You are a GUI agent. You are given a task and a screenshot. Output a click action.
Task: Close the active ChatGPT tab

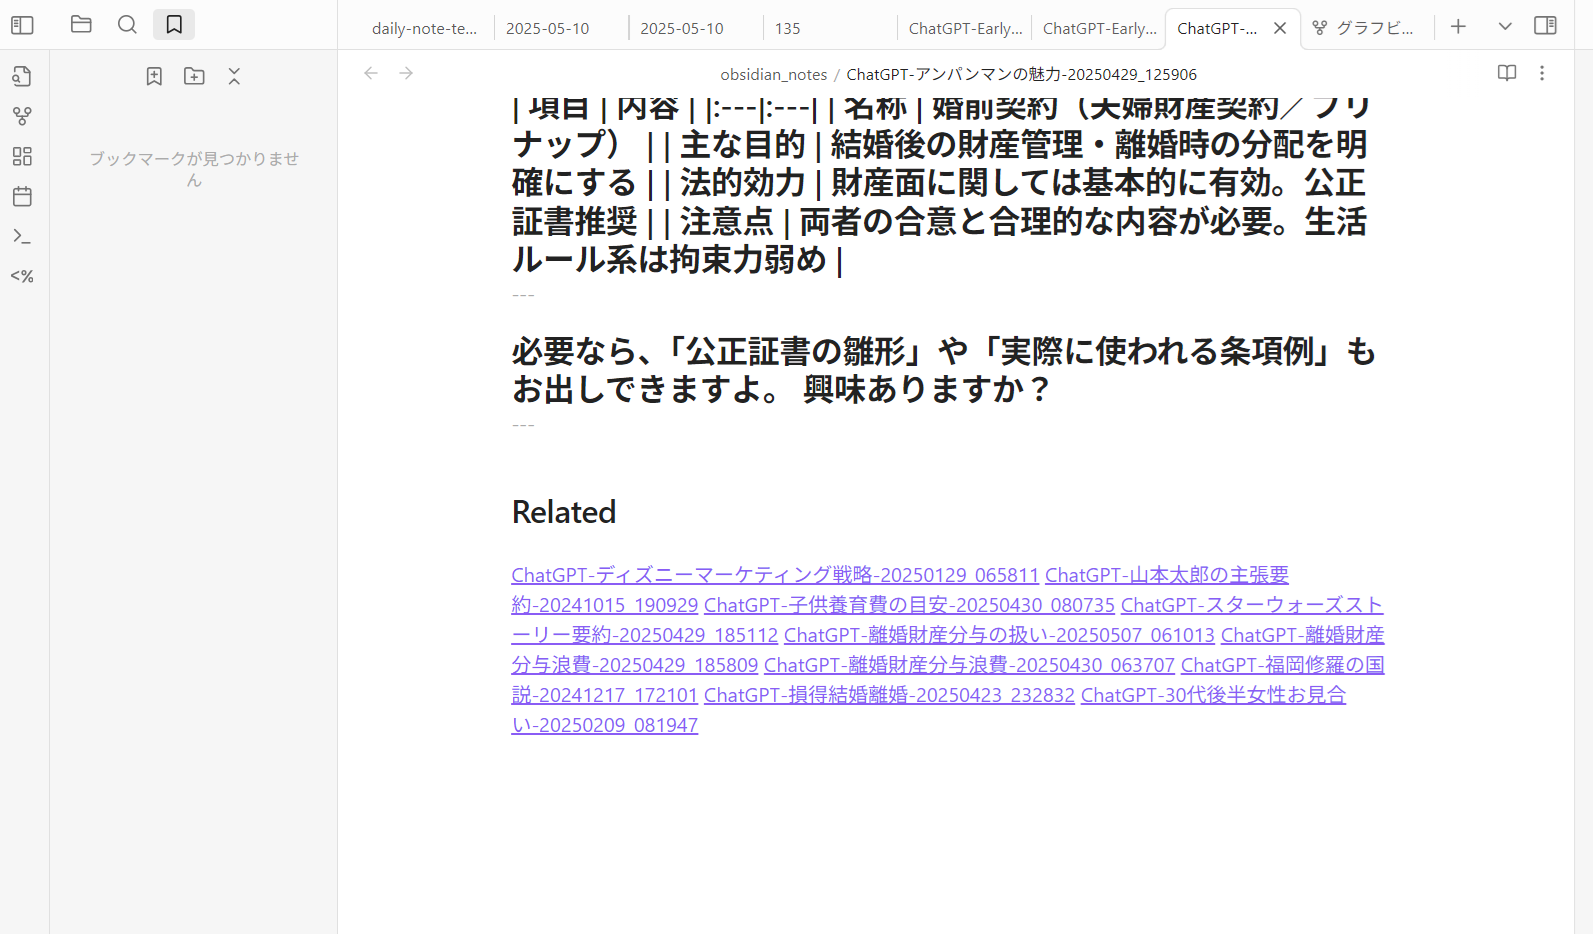[x=1280, y=28]
